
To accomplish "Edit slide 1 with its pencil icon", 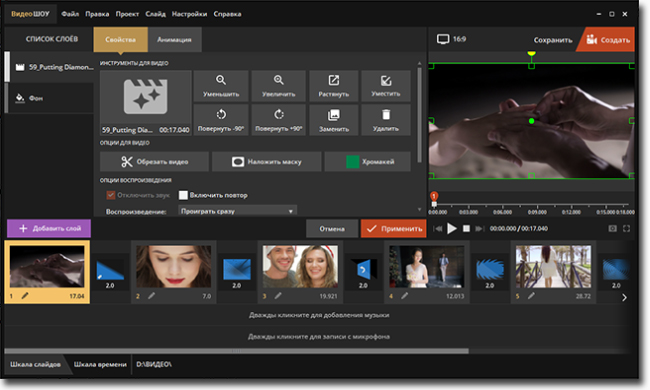I will (25, 296).
